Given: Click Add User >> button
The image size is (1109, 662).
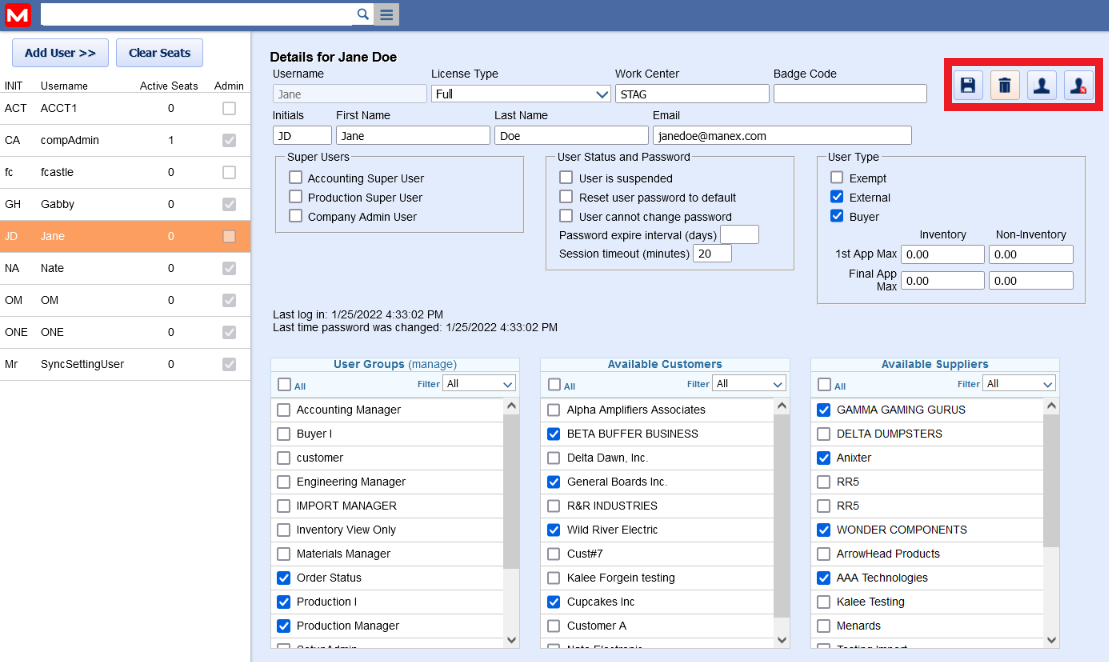Looking at the screenshot, I should click(60, 53).
